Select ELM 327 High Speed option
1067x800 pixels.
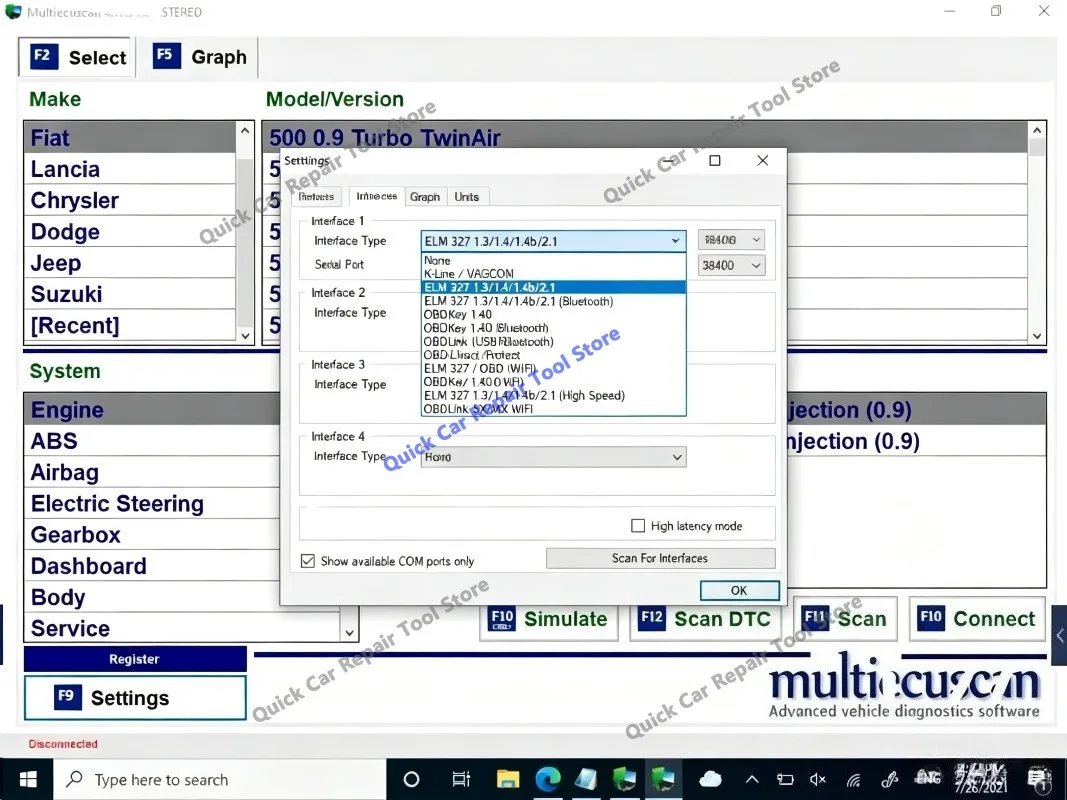click(553, 395)
